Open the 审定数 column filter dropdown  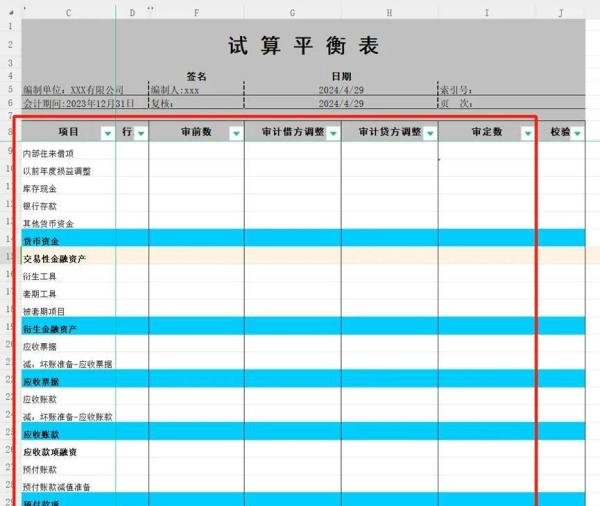point(528,133)
